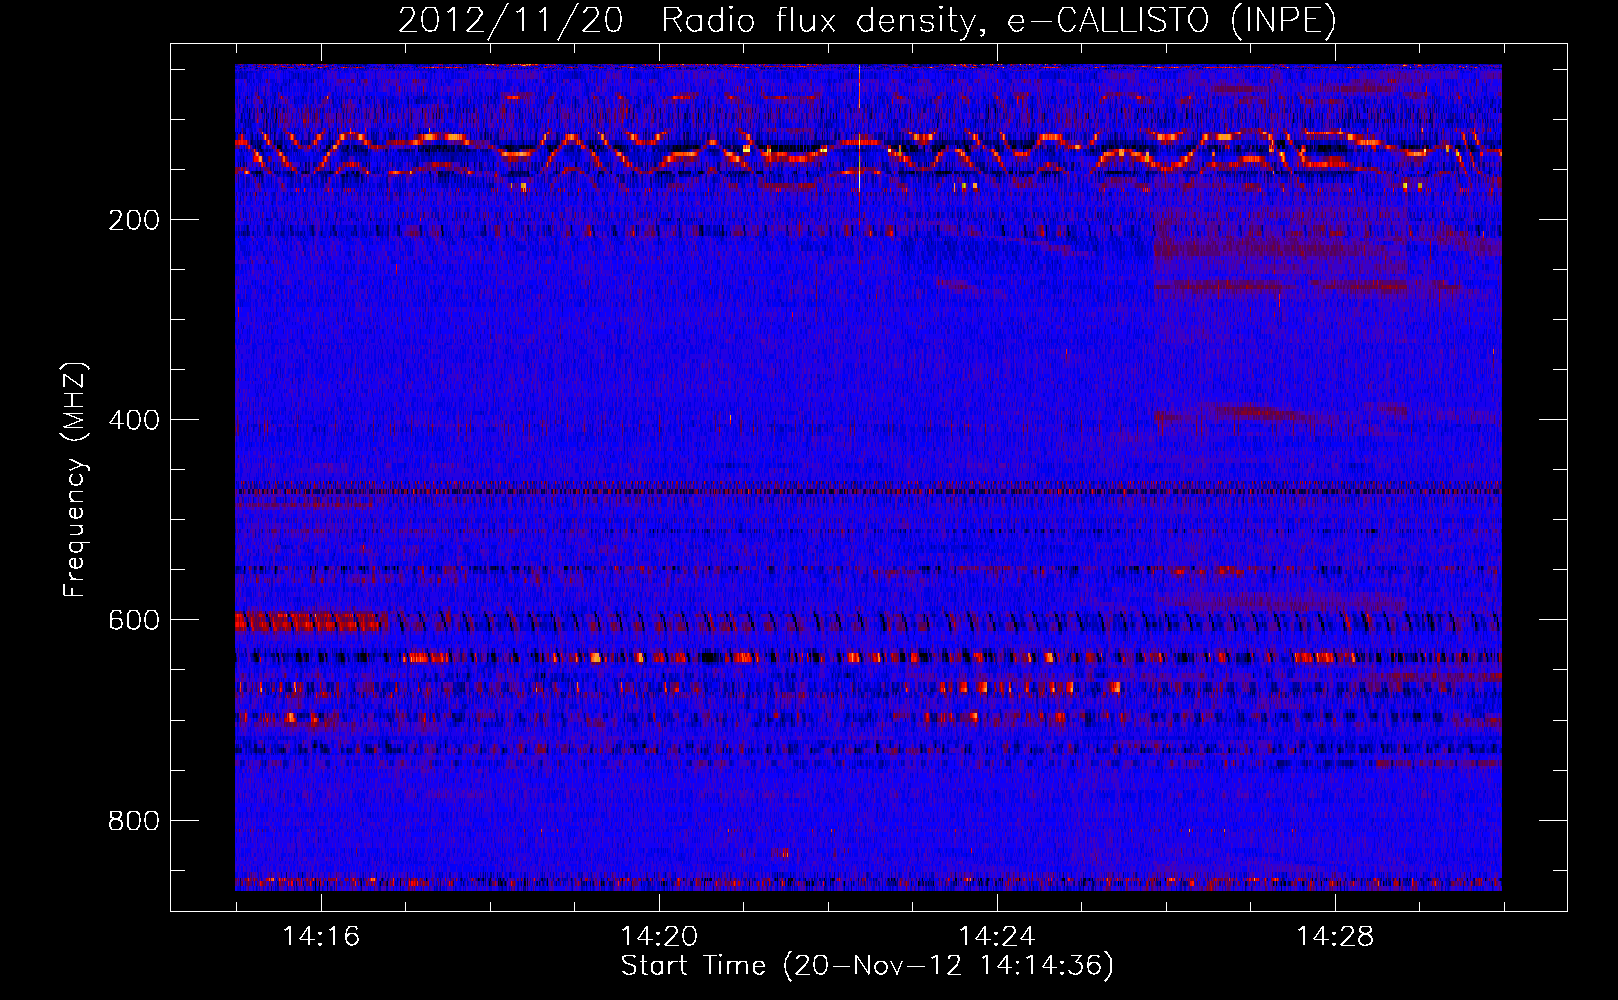Click the thin white vertical line near 14:22
Image resolution: width=1618 pixels, height=1000 pixels.
click(859, 128)
